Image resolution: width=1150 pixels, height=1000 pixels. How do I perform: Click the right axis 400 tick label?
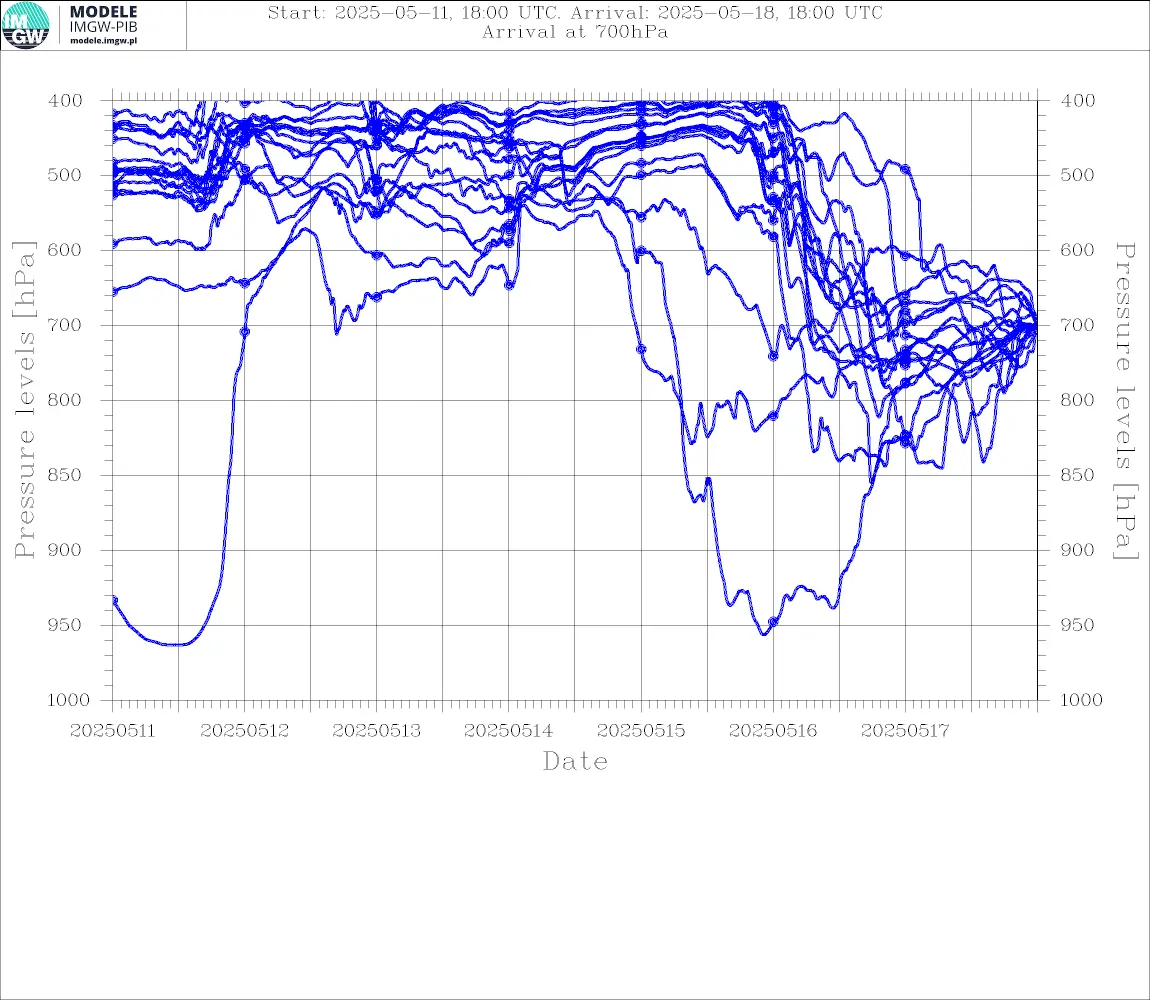tap(1077, 101)
